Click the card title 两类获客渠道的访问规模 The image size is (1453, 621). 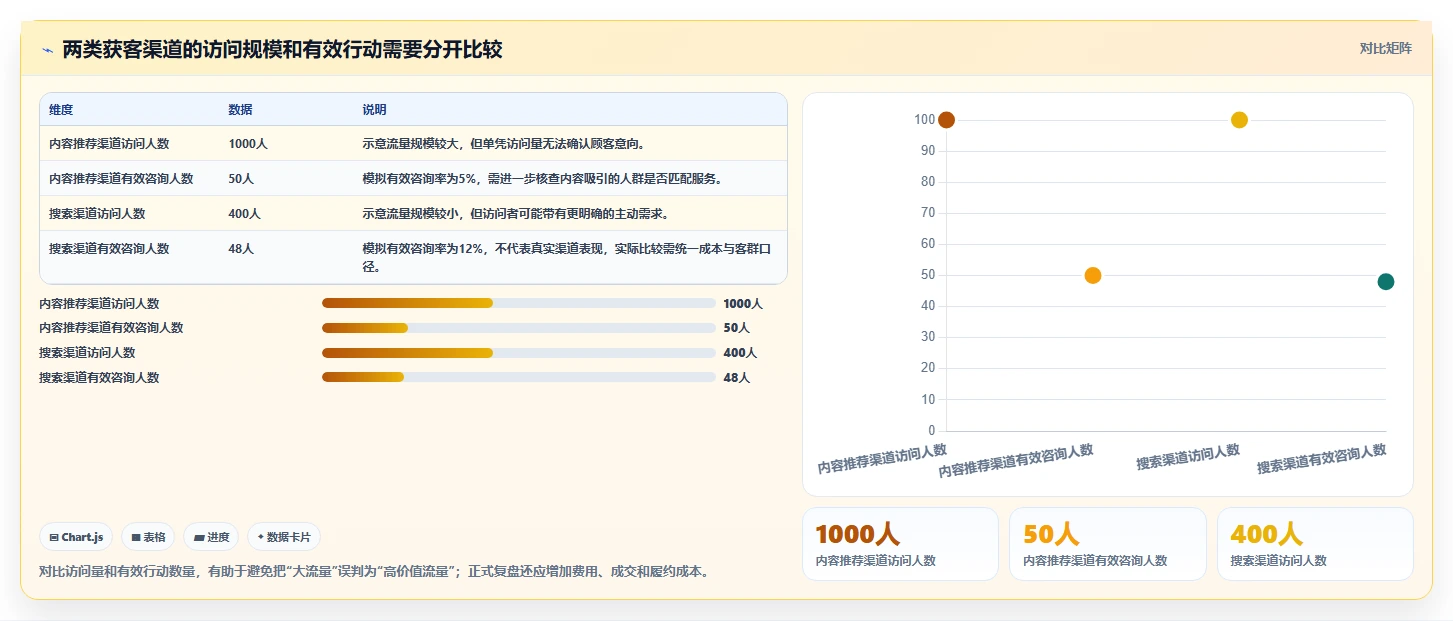click(282, 50)
